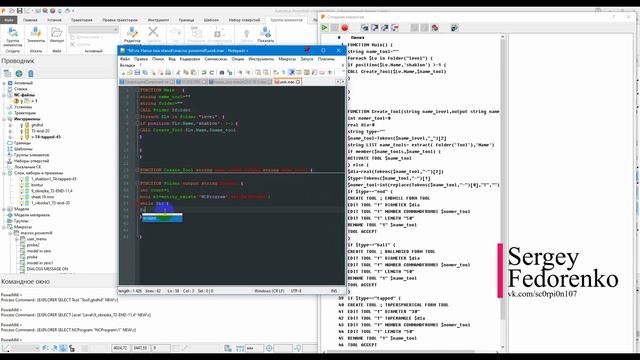The height and width of the screenshot is (360, 640).
Task: Open the Правка menu in Notepad++
Action: click(x=140, y=59)
